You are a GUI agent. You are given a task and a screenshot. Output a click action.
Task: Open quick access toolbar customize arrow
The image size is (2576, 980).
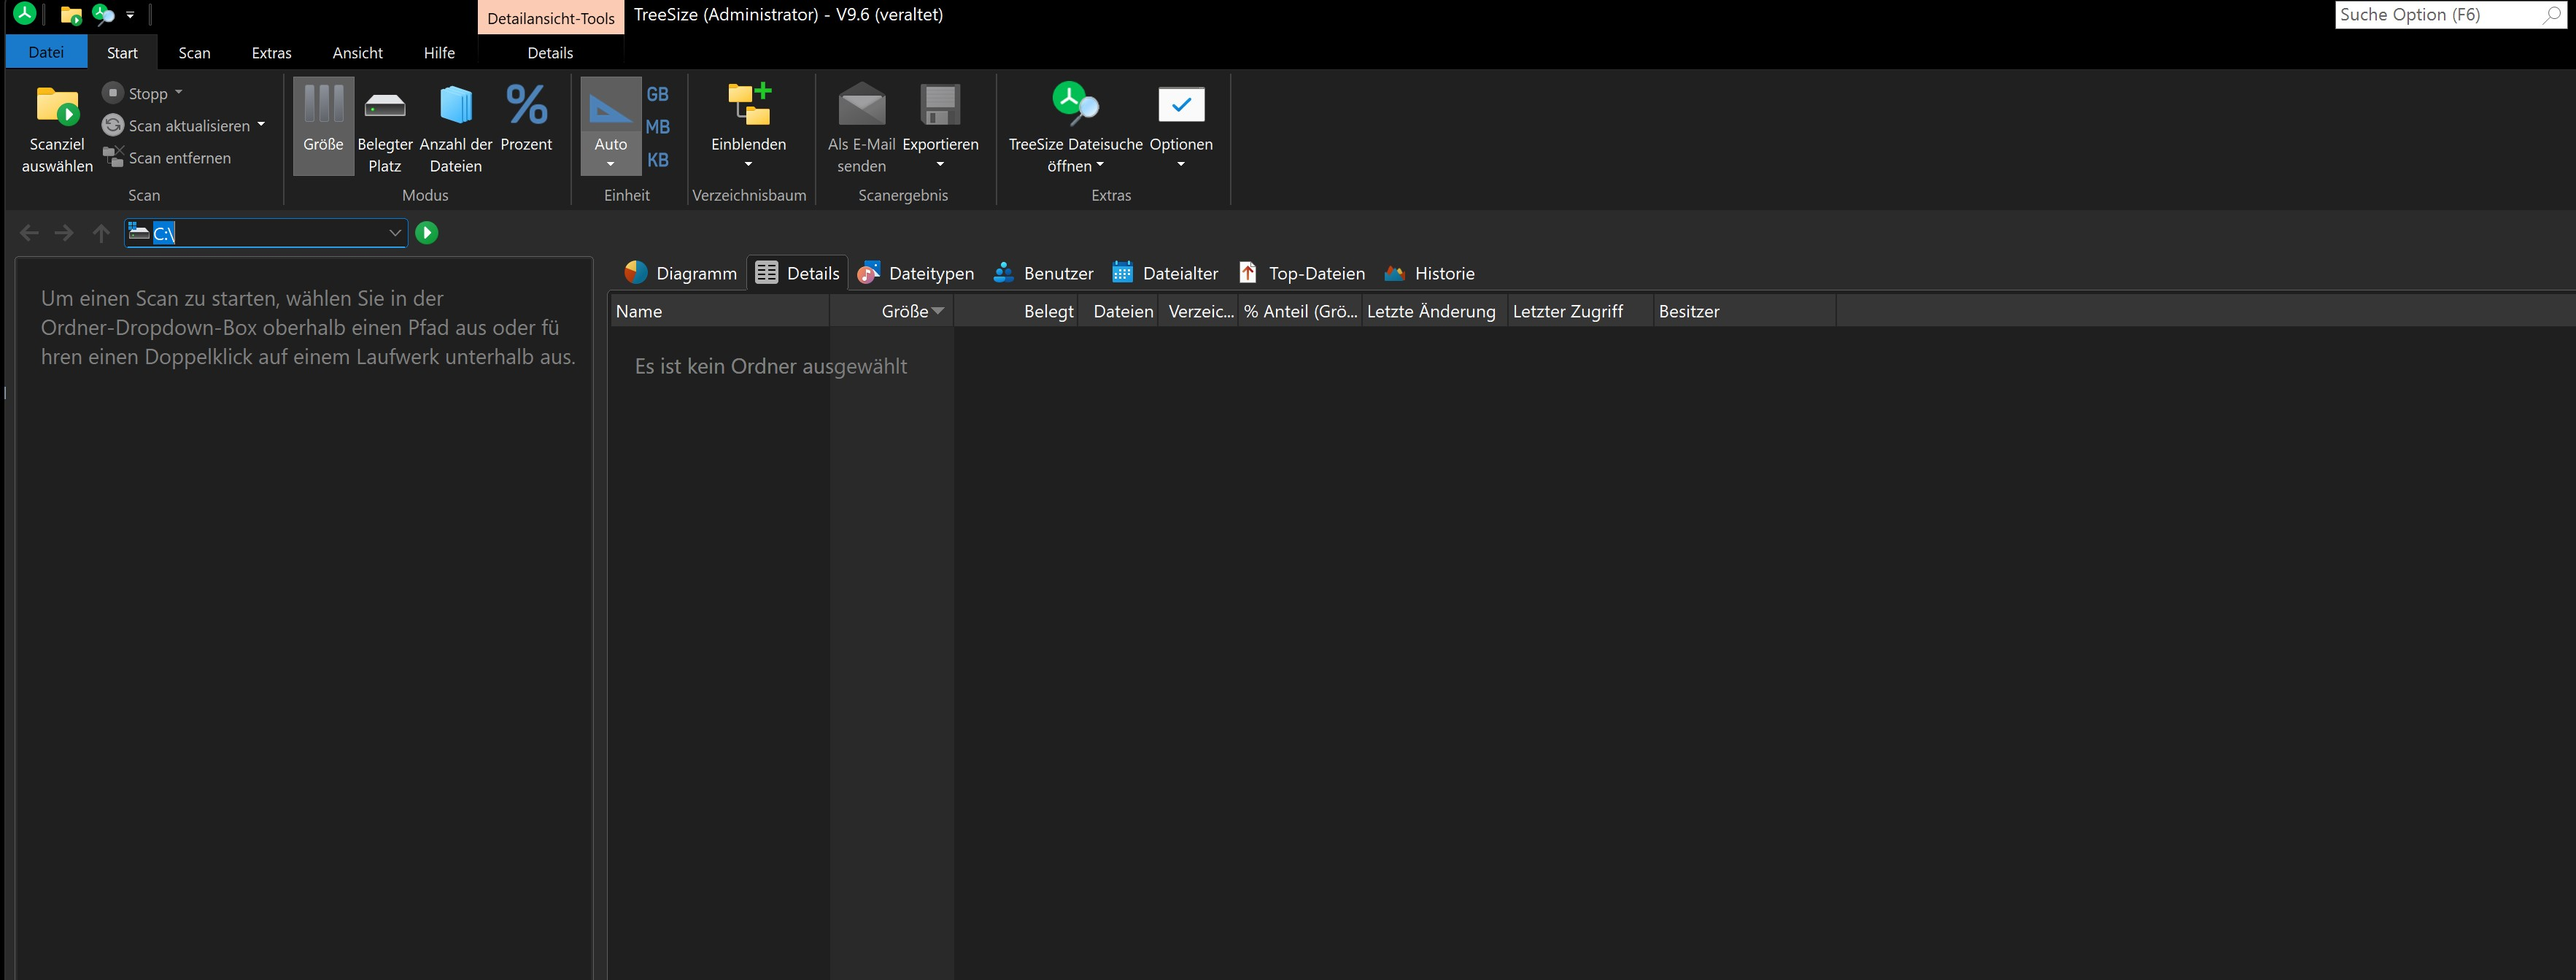[130, 15]
